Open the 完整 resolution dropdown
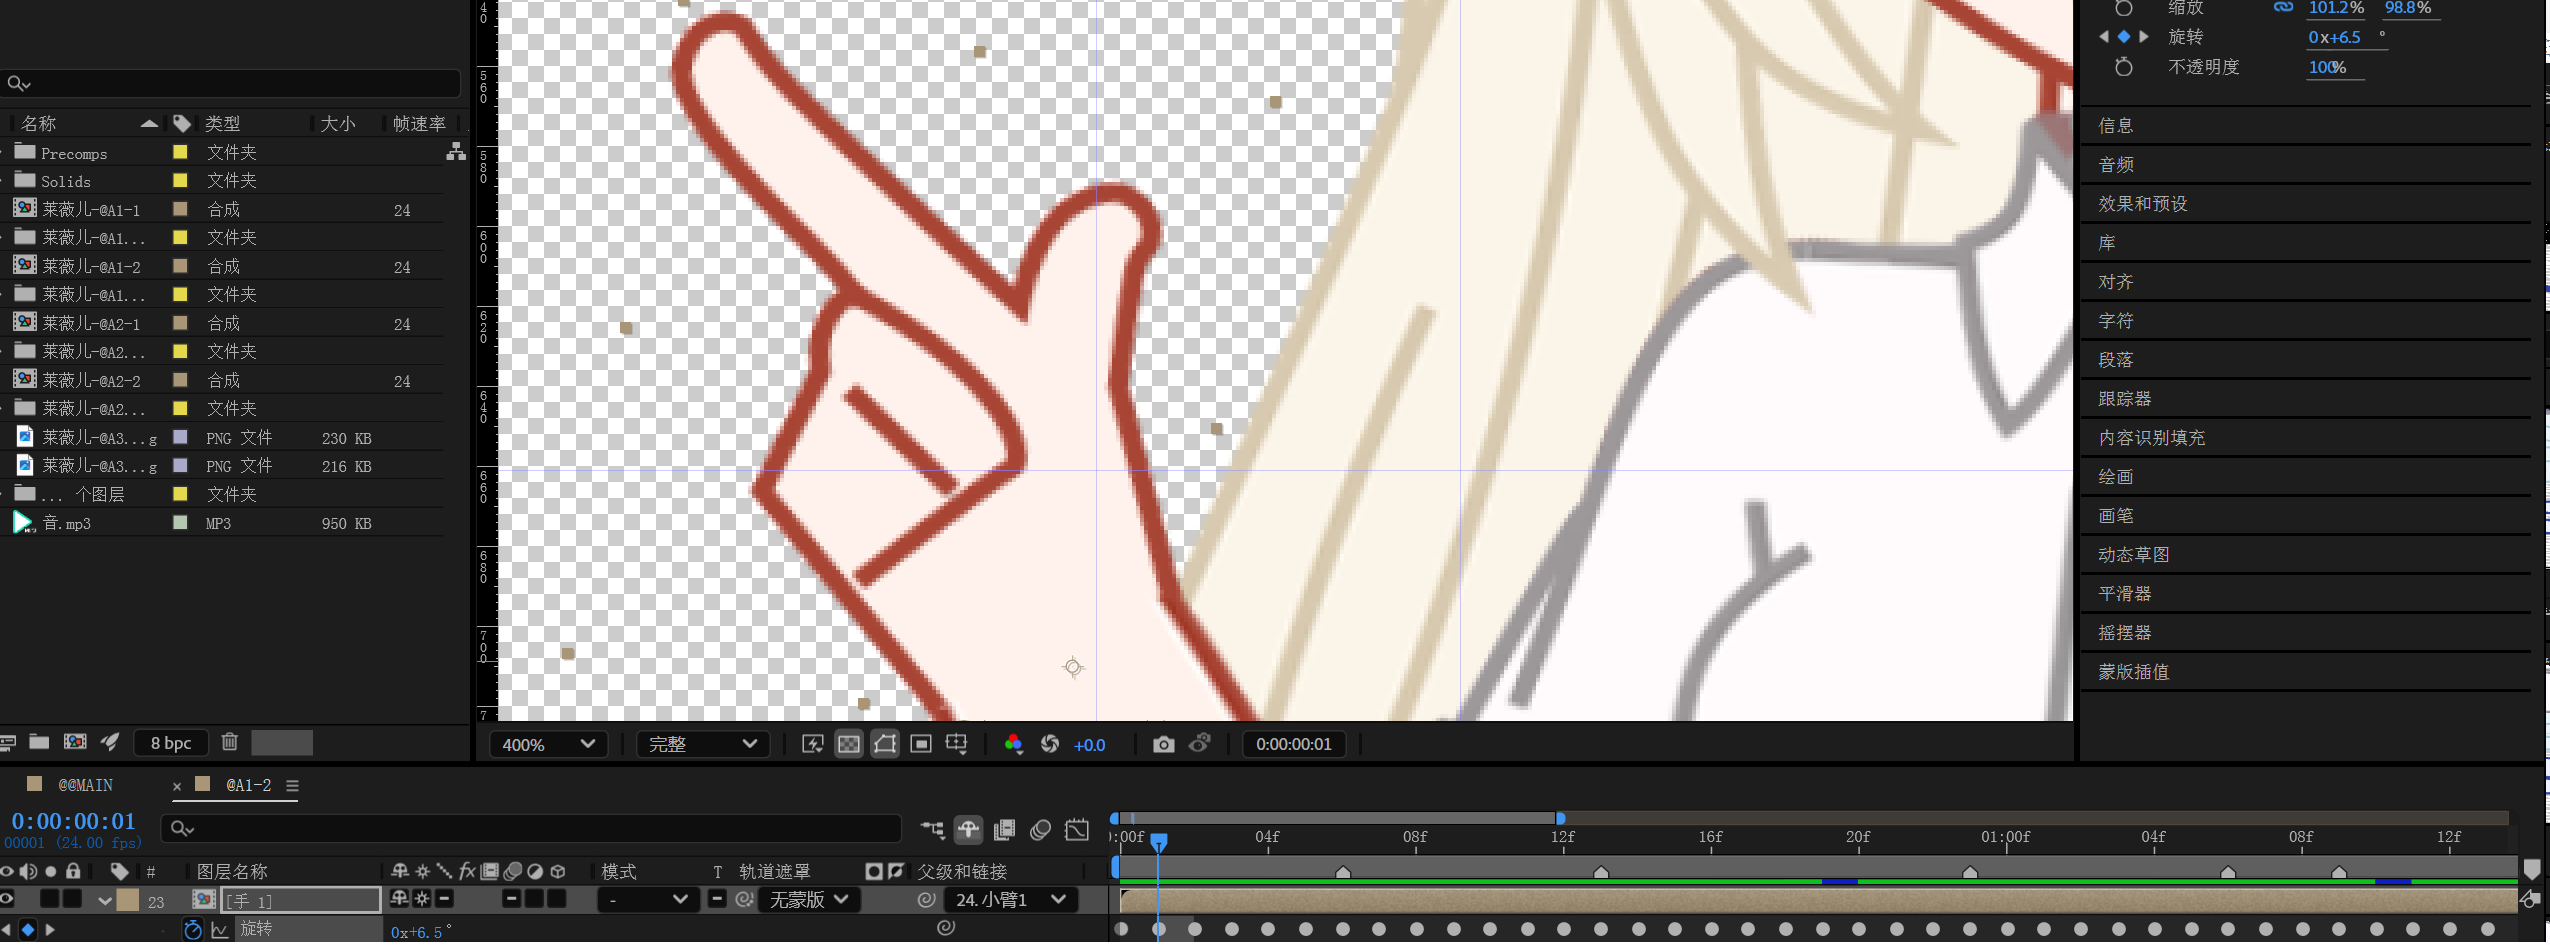2550x945 pixels. (x=702, y=745)
